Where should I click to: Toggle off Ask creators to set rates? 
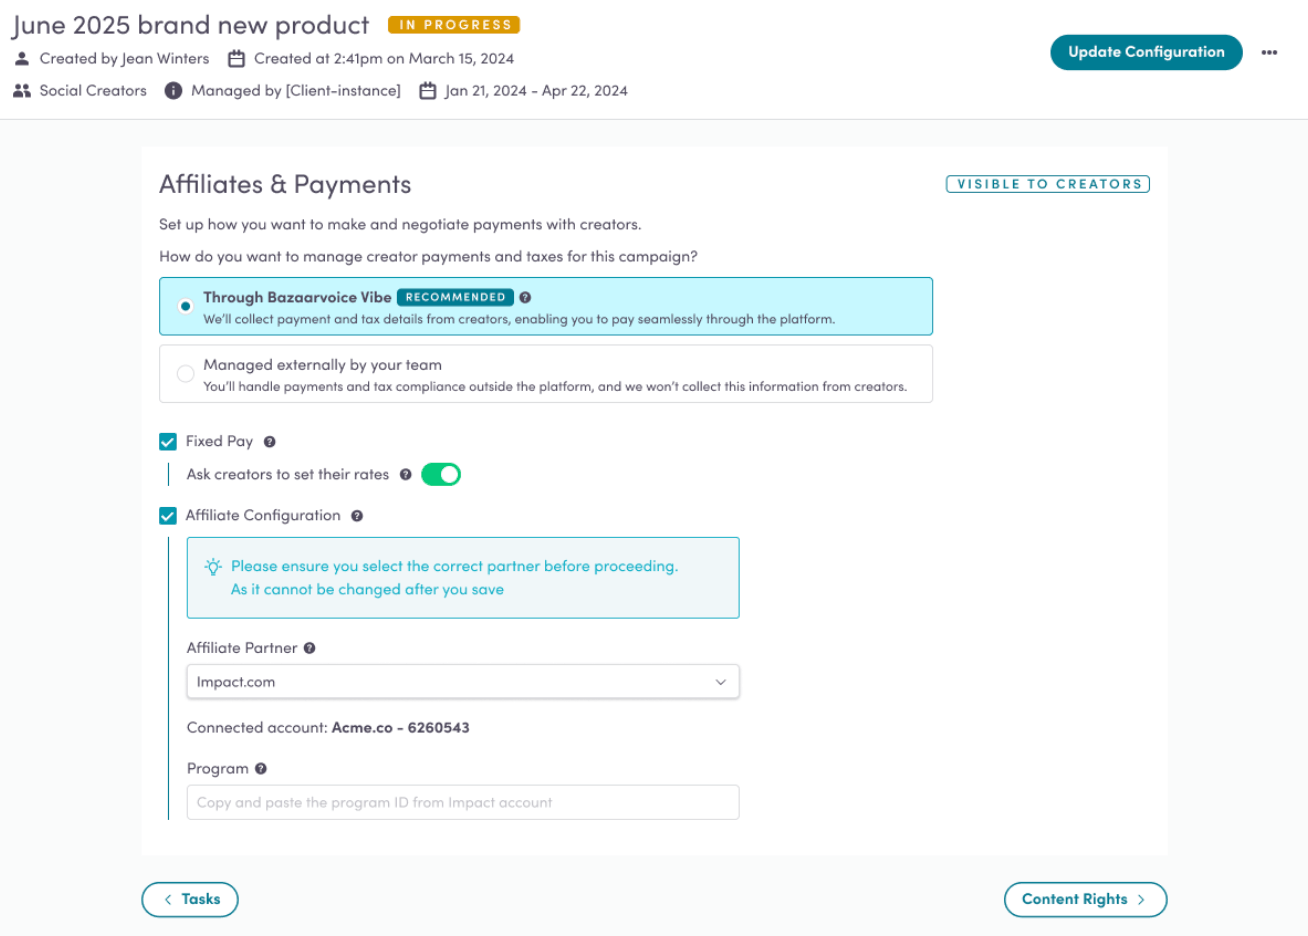click(441, 475)
